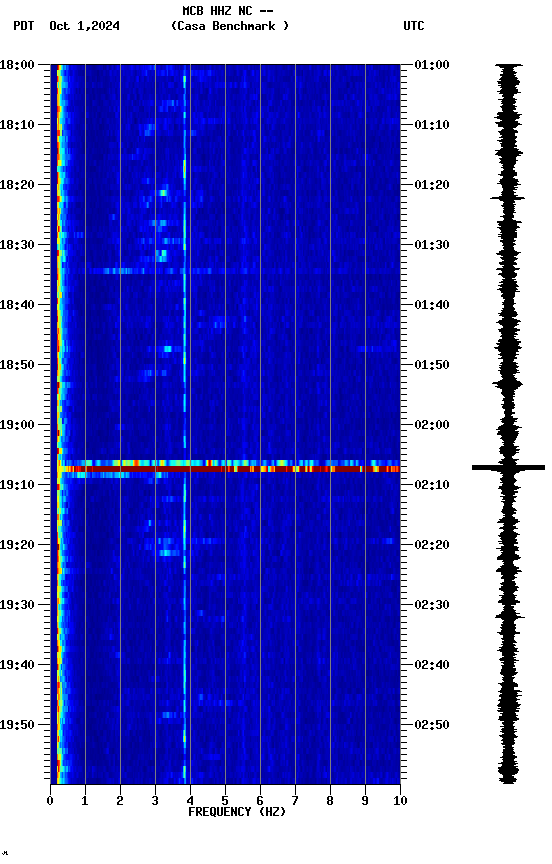The height and width of the screenshot is (864, 552).
Task: Click the 02:30 UTC time label
Action: point(432,606)
